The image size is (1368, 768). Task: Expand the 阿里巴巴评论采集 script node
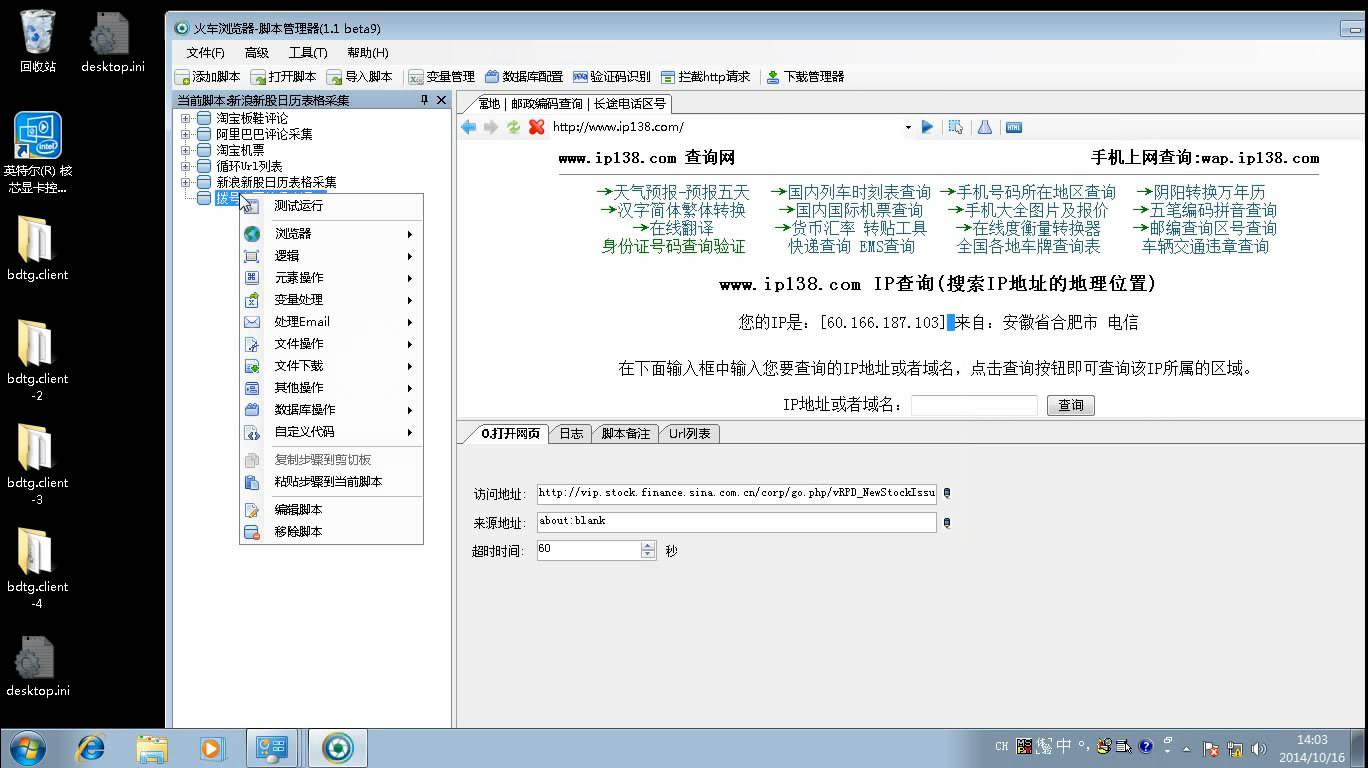click(185, 135)
